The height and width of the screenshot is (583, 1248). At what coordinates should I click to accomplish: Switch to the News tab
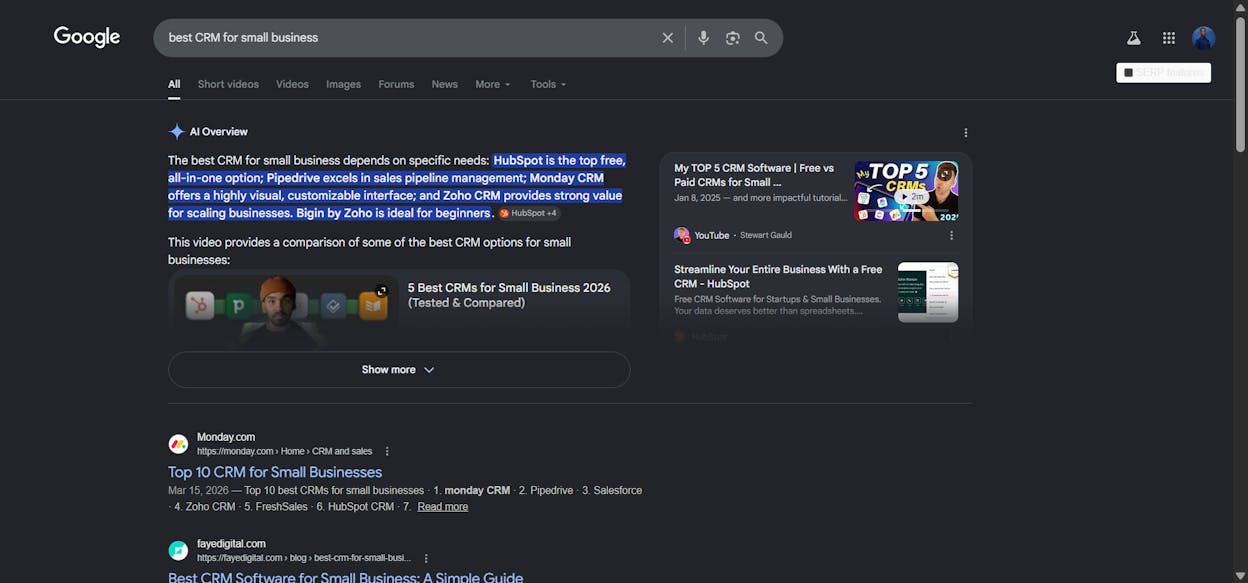445,84
